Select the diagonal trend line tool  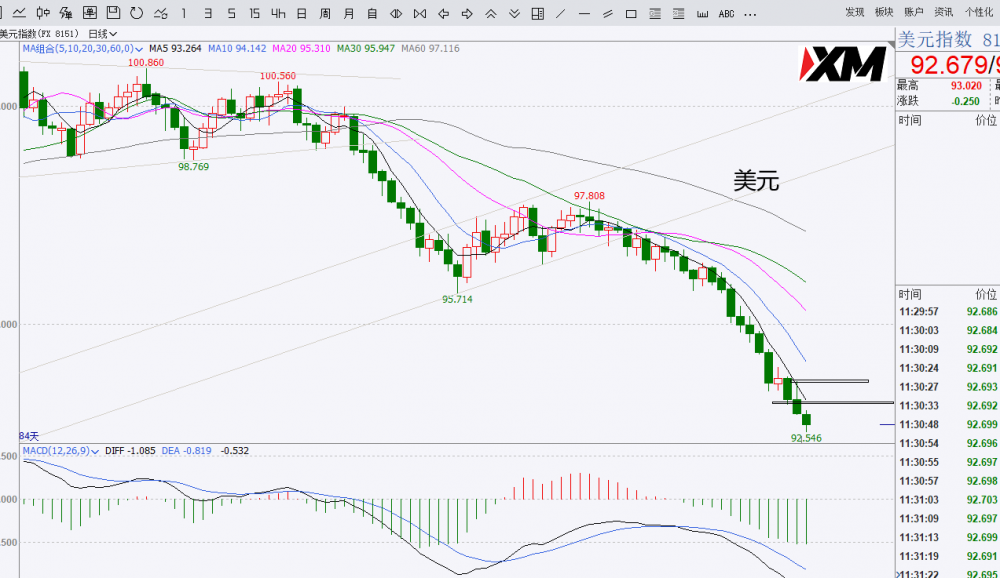tap(561, 13)
